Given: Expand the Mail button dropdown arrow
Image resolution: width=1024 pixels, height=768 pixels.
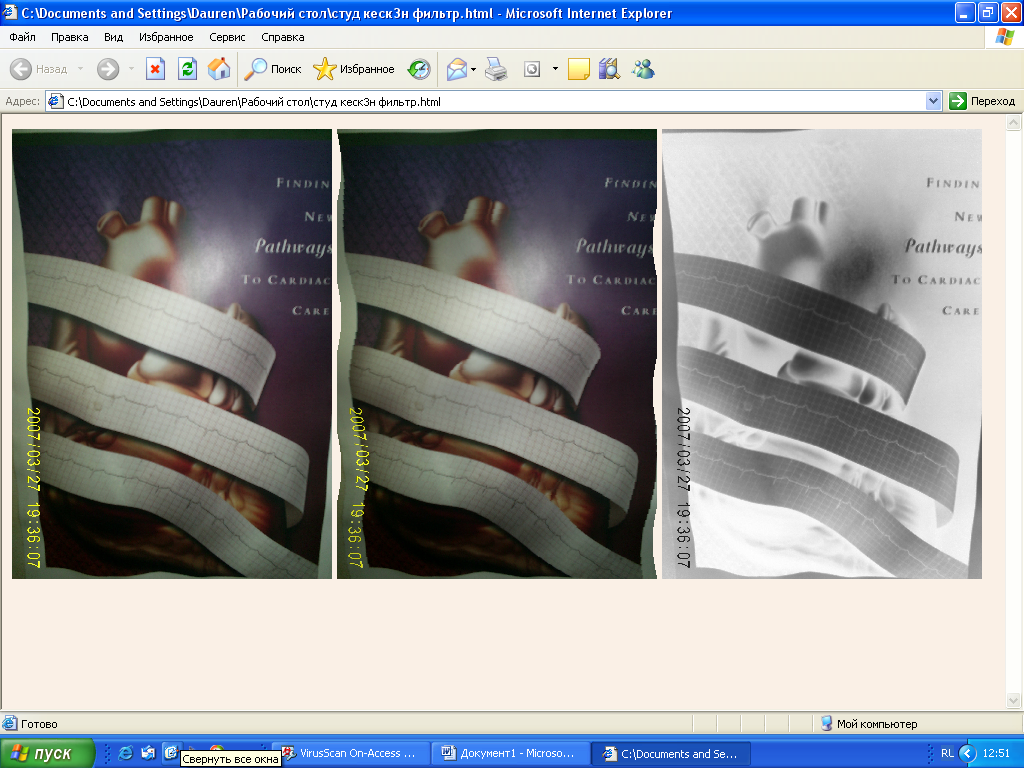Looking at the screenshot, I should pos(473,69).
